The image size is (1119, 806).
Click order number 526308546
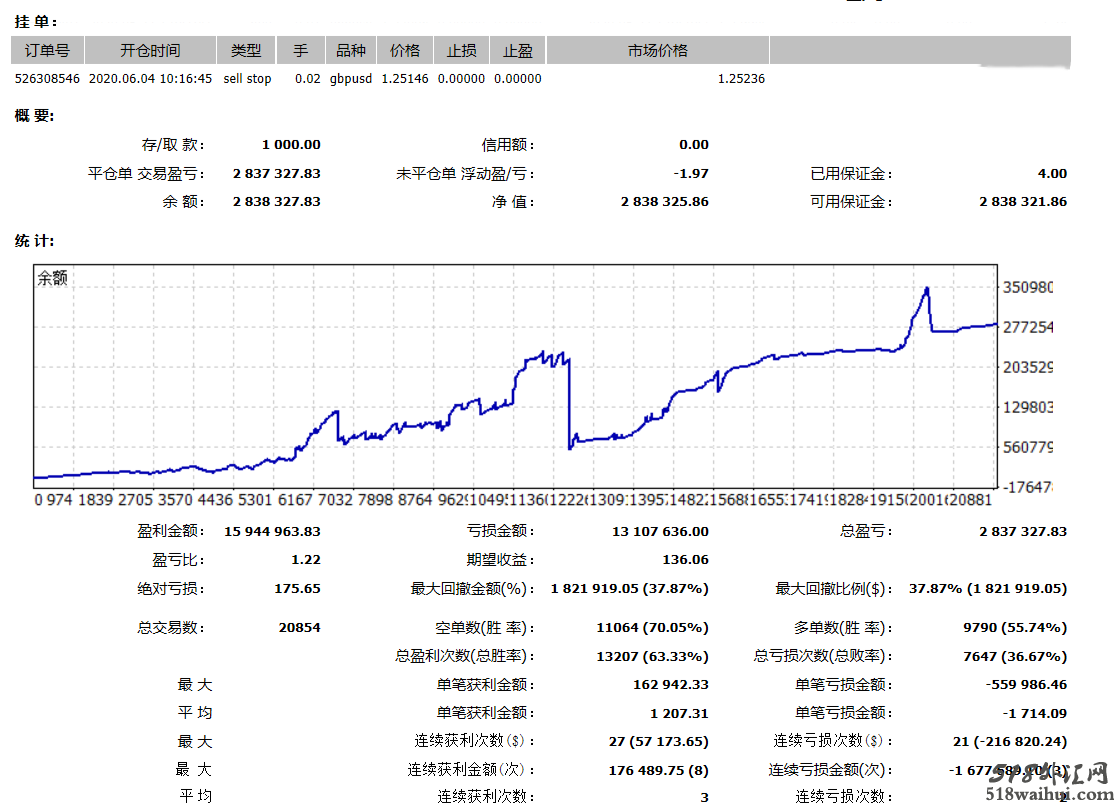pyautogui.click(x=47, y=79)
